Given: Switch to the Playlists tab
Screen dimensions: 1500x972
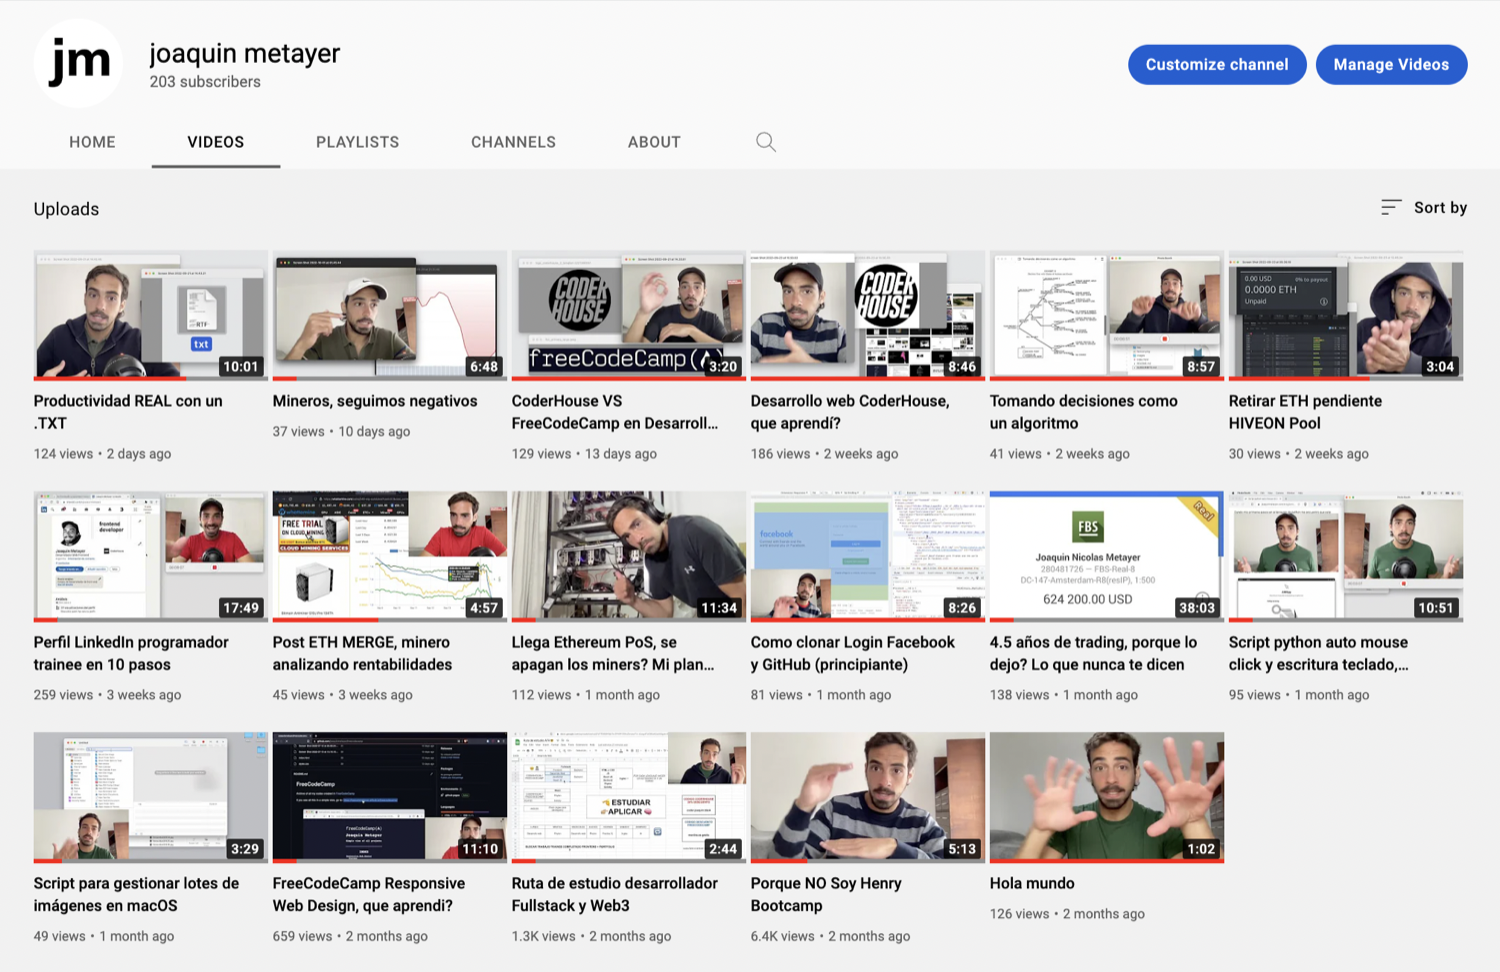Looking at the screenshot, I should click(x=357, y=142).
